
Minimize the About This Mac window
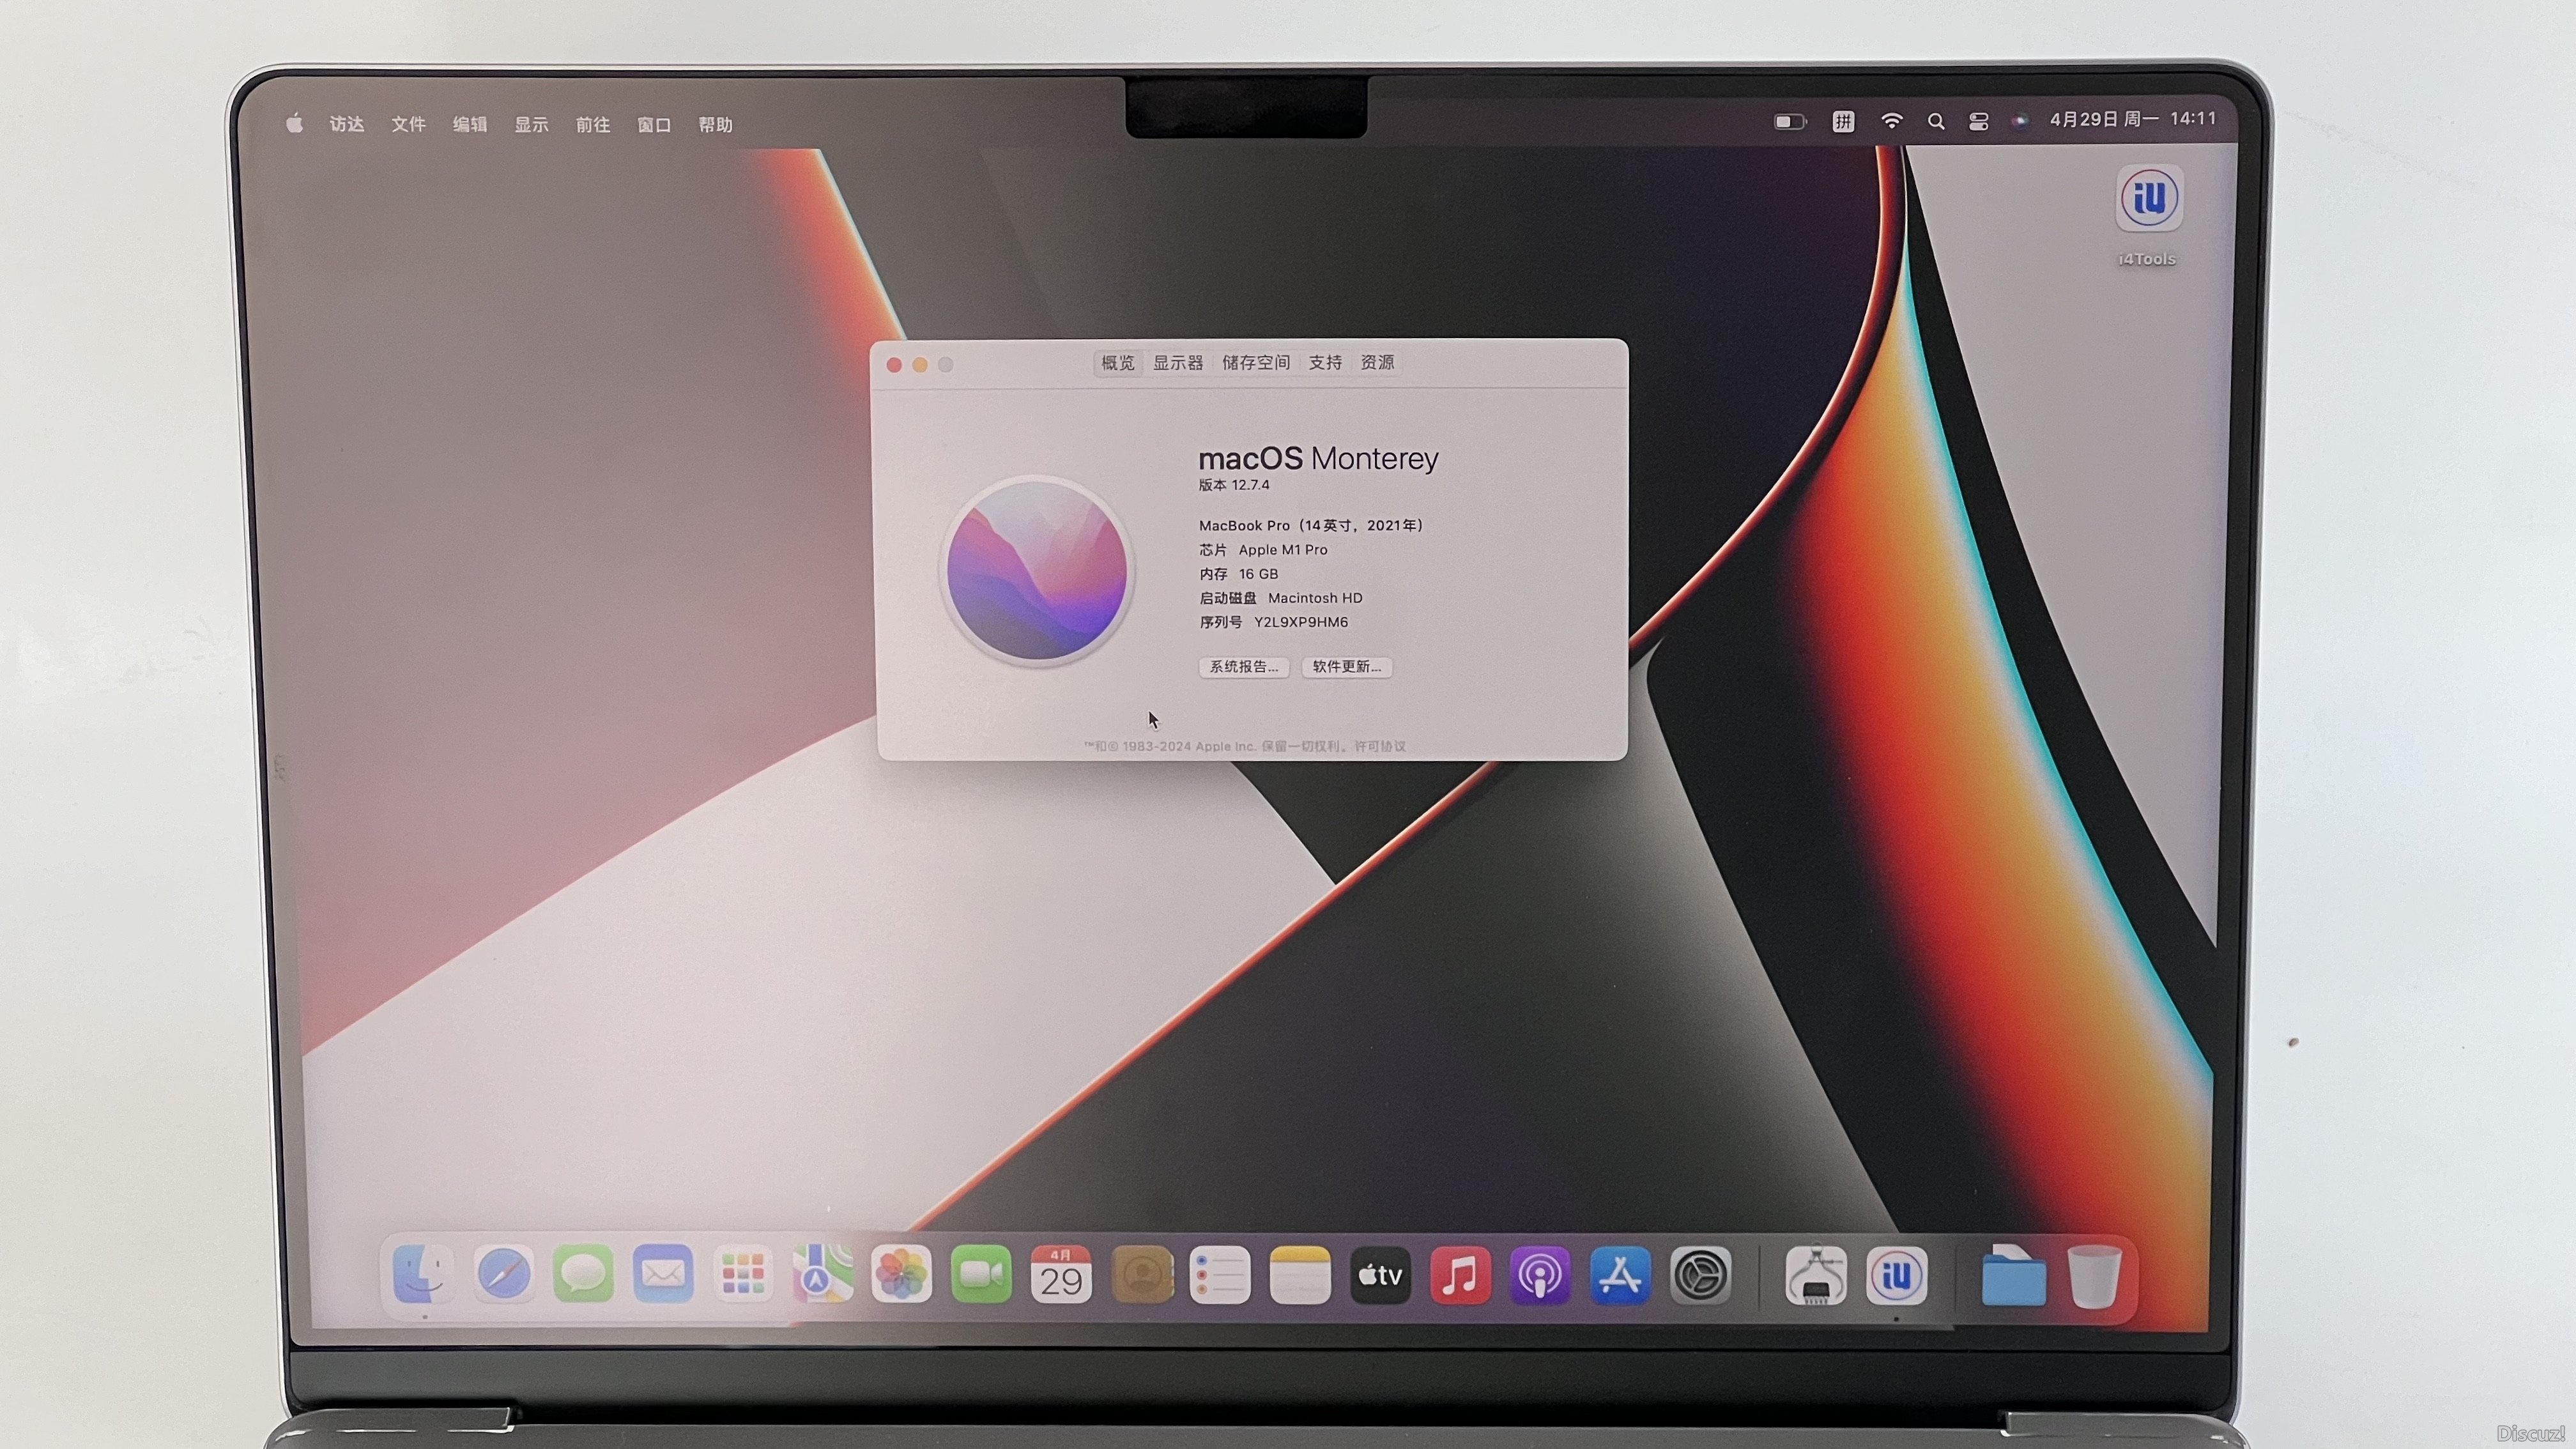(x=920, y=365)
